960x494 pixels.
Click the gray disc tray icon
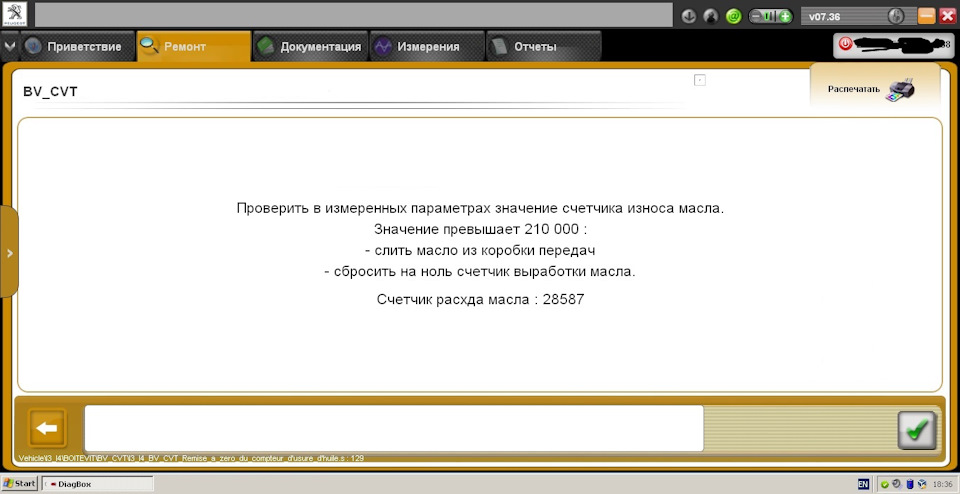coord(896,484)
